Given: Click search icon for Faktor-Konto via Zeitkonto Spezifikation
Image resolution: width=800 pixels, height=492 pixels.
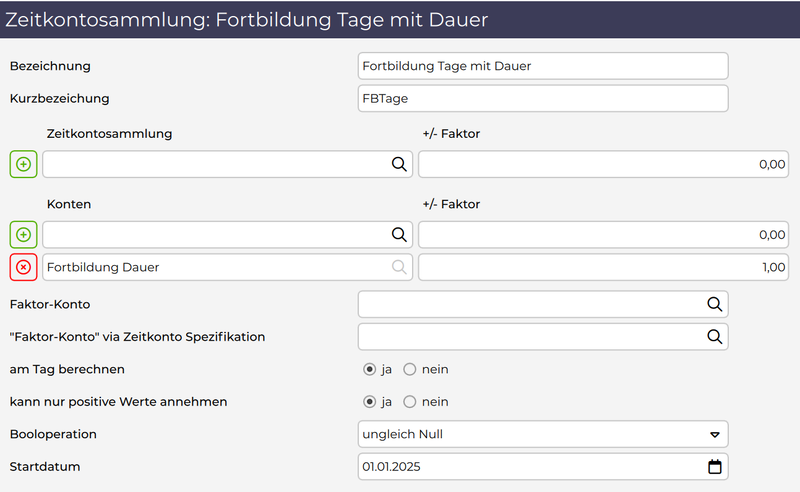Looking at the screenshot, I should 714,337.
